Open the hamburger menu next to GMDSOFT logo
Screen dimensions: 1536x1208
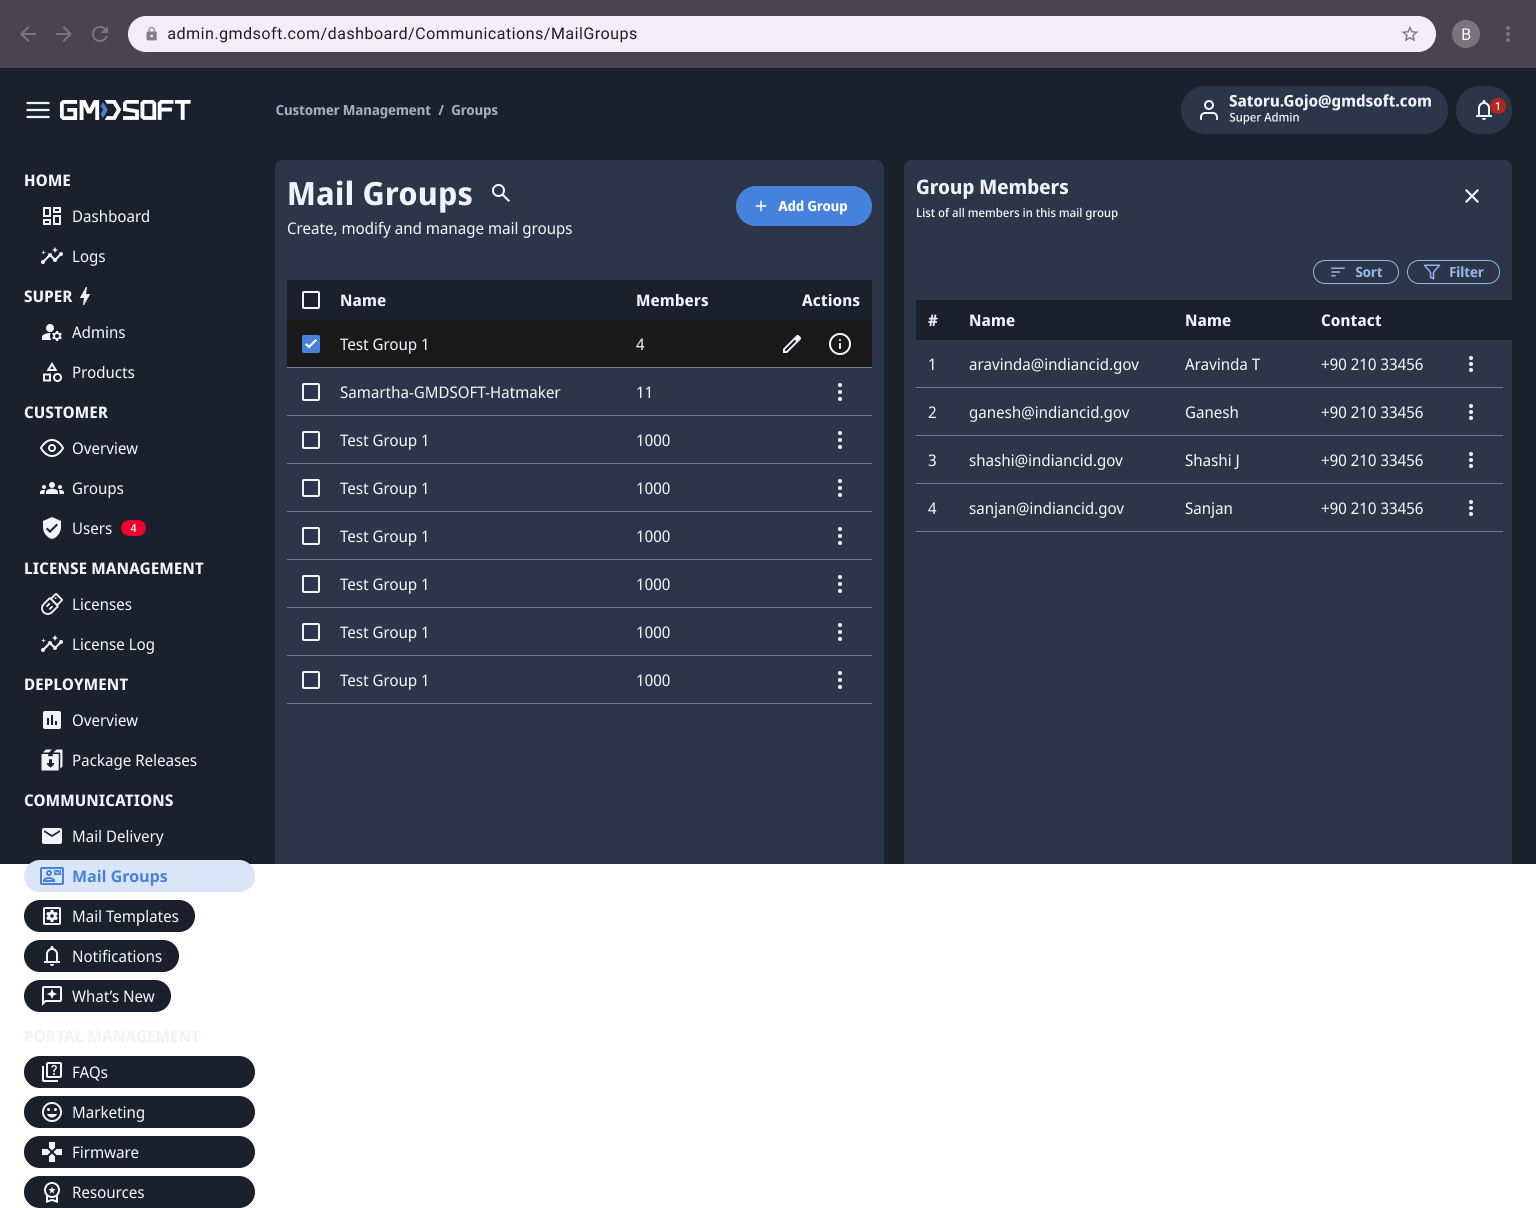(38, 110)
